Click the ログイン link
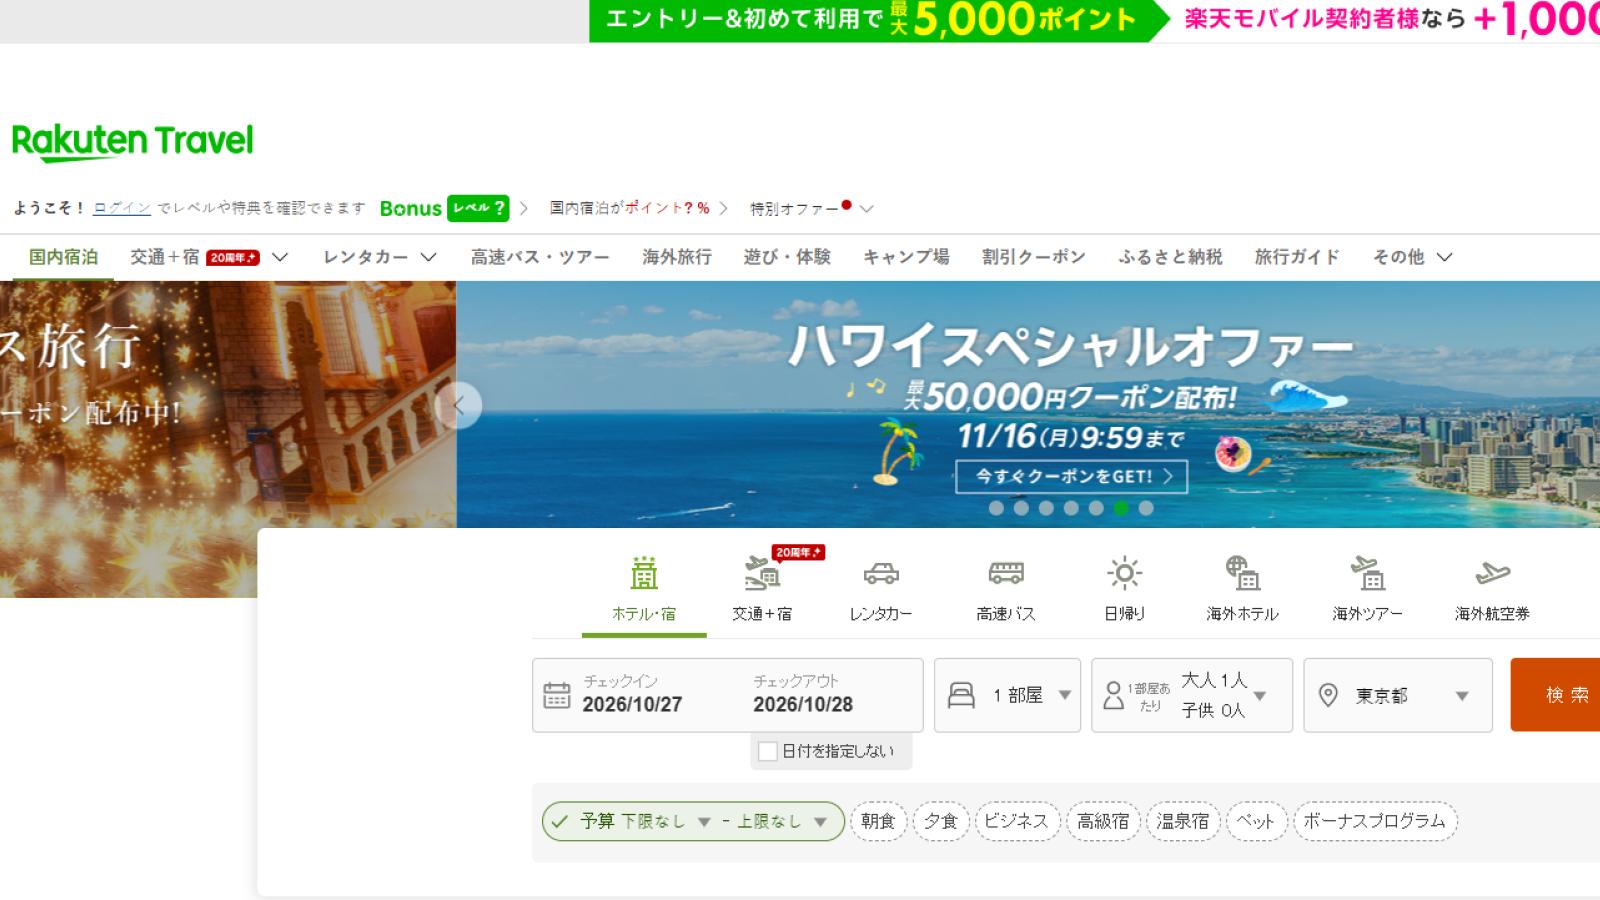Image resolution: width=1600 pixels, height=900 pixels. (x=122, y=208)
